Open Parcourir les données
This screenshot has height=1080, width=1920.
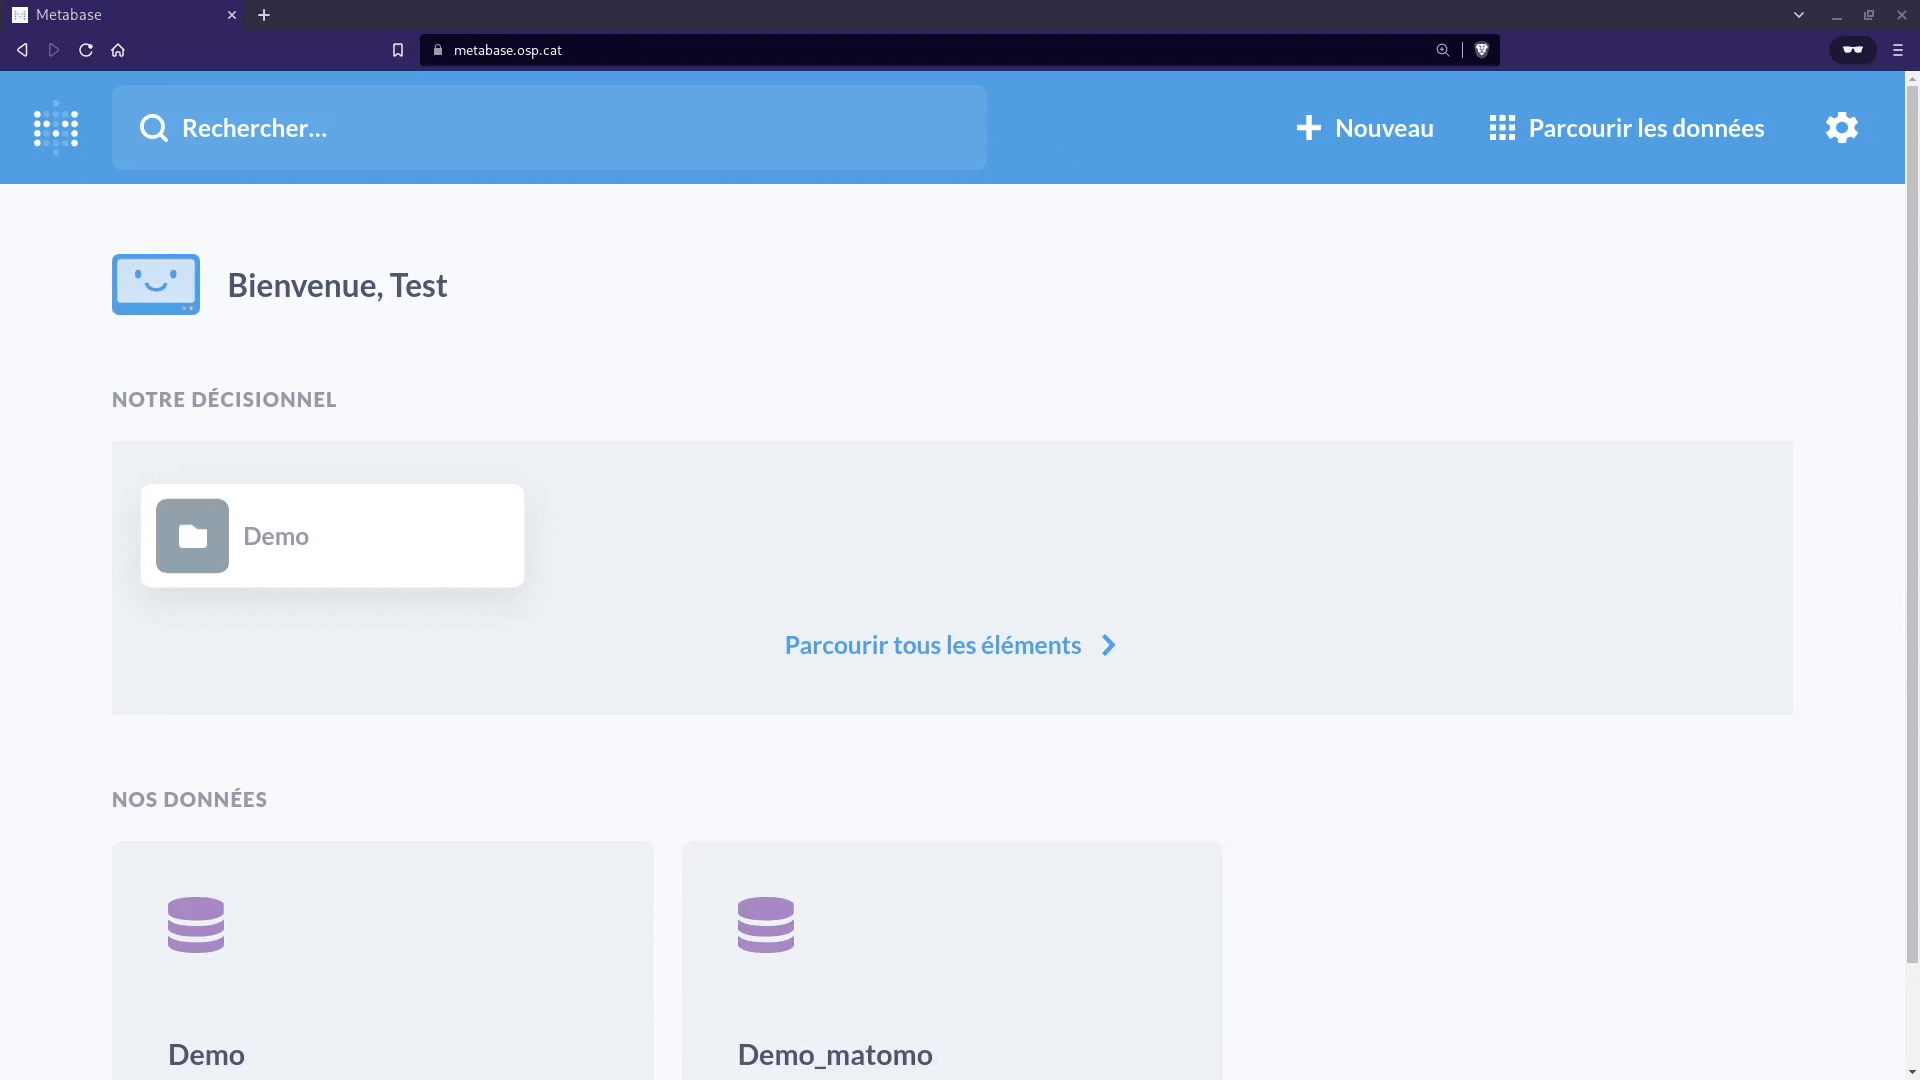(1627, 128)
